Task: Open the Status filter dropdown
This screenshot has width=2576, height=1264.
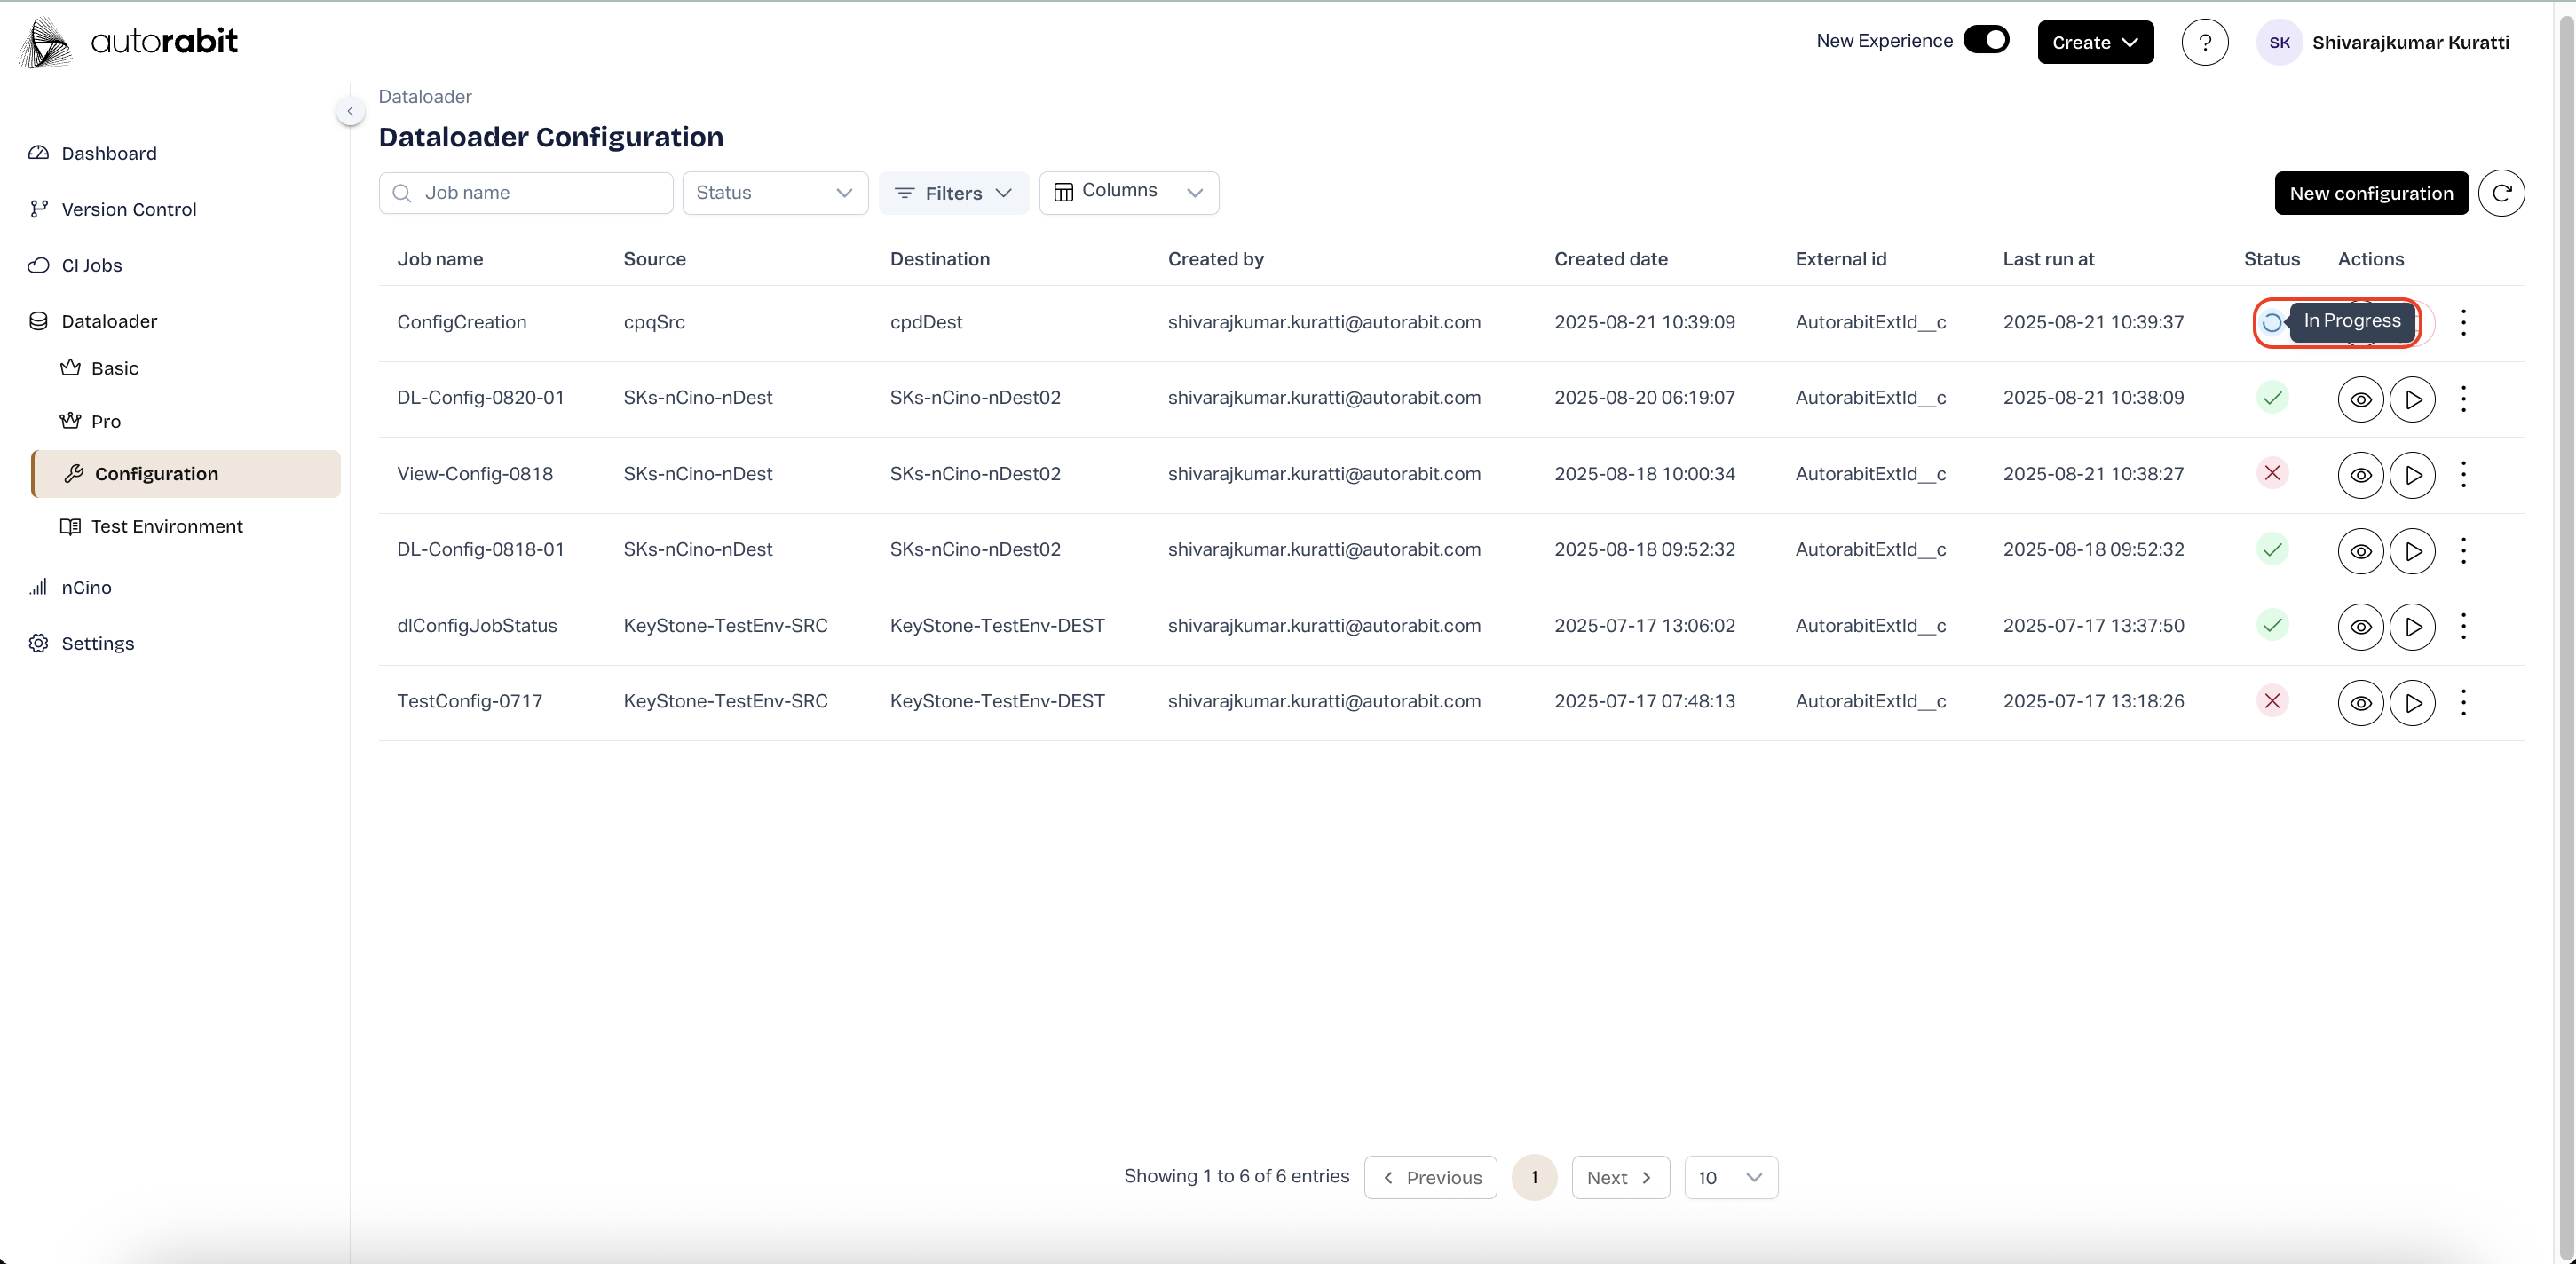Action: coord(774,193)
